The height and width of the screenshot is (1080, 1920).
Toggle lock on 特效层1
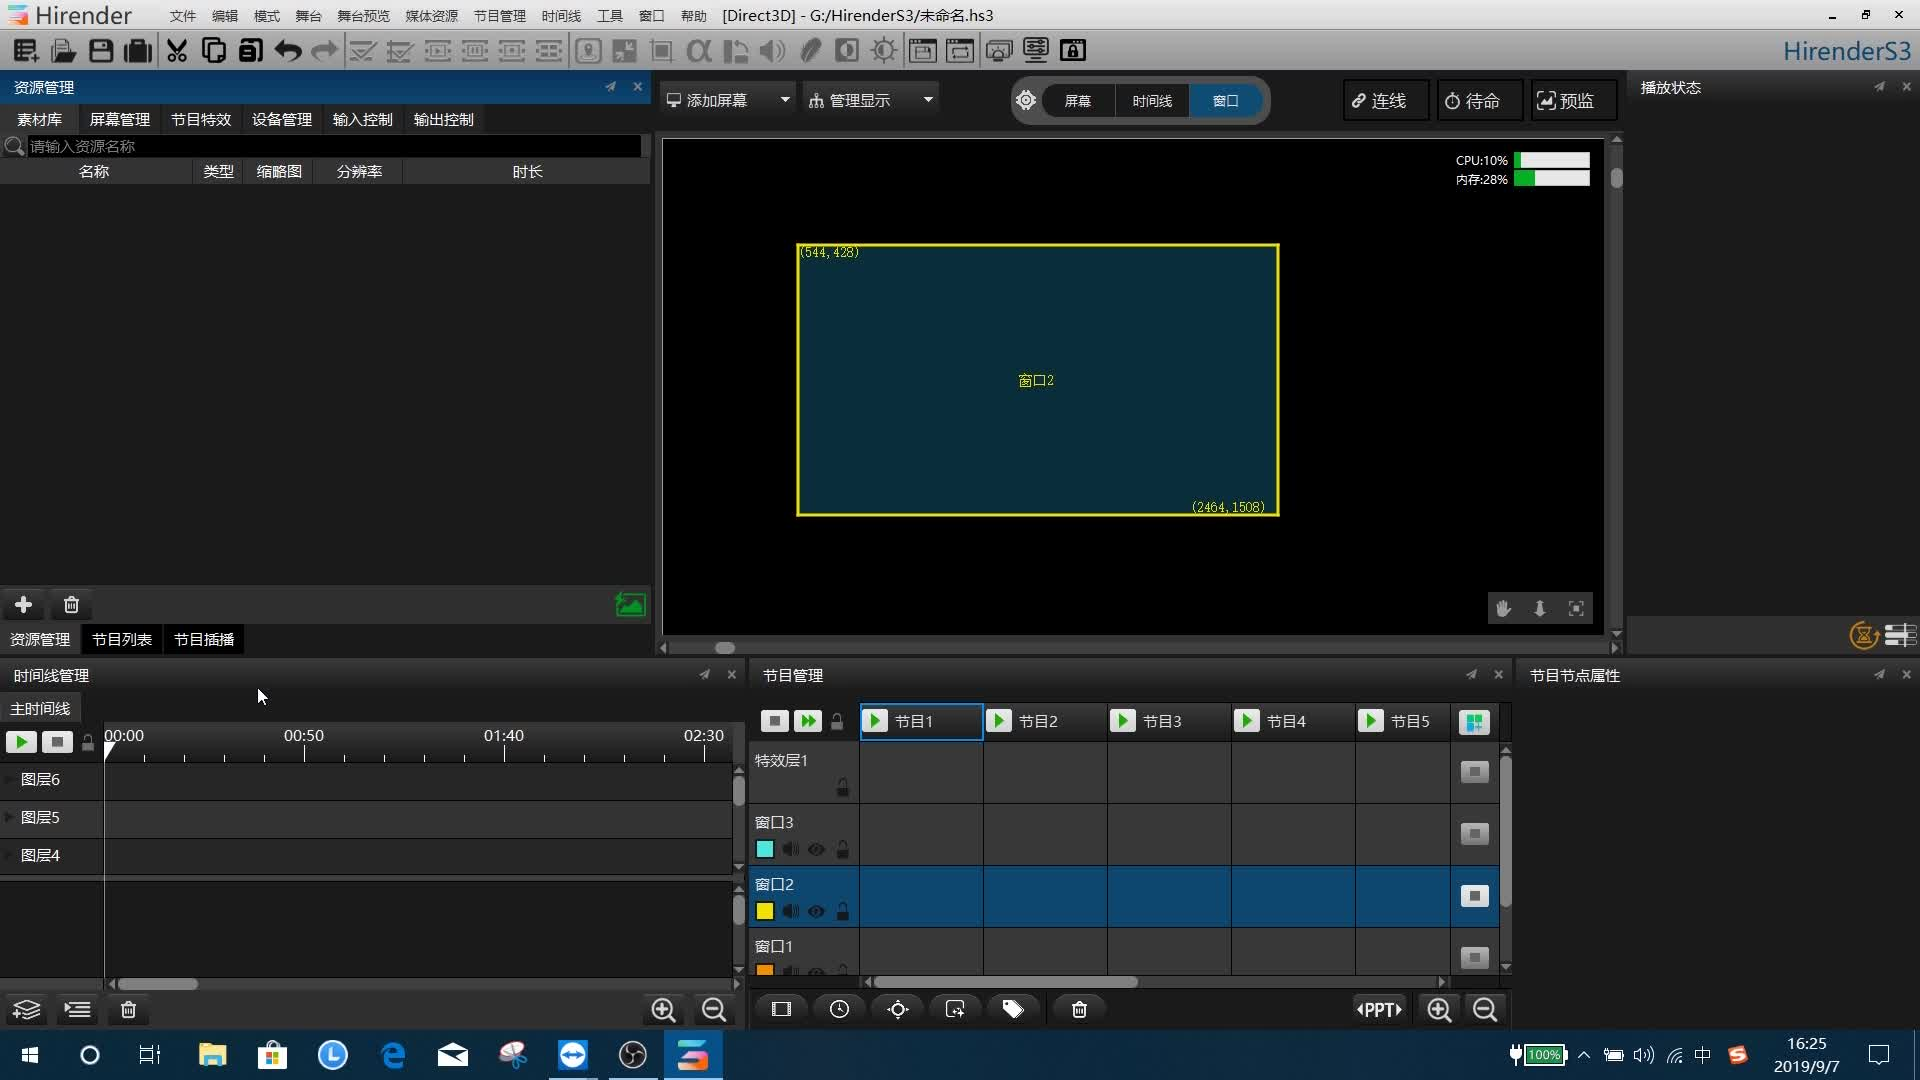pos(843,788)
